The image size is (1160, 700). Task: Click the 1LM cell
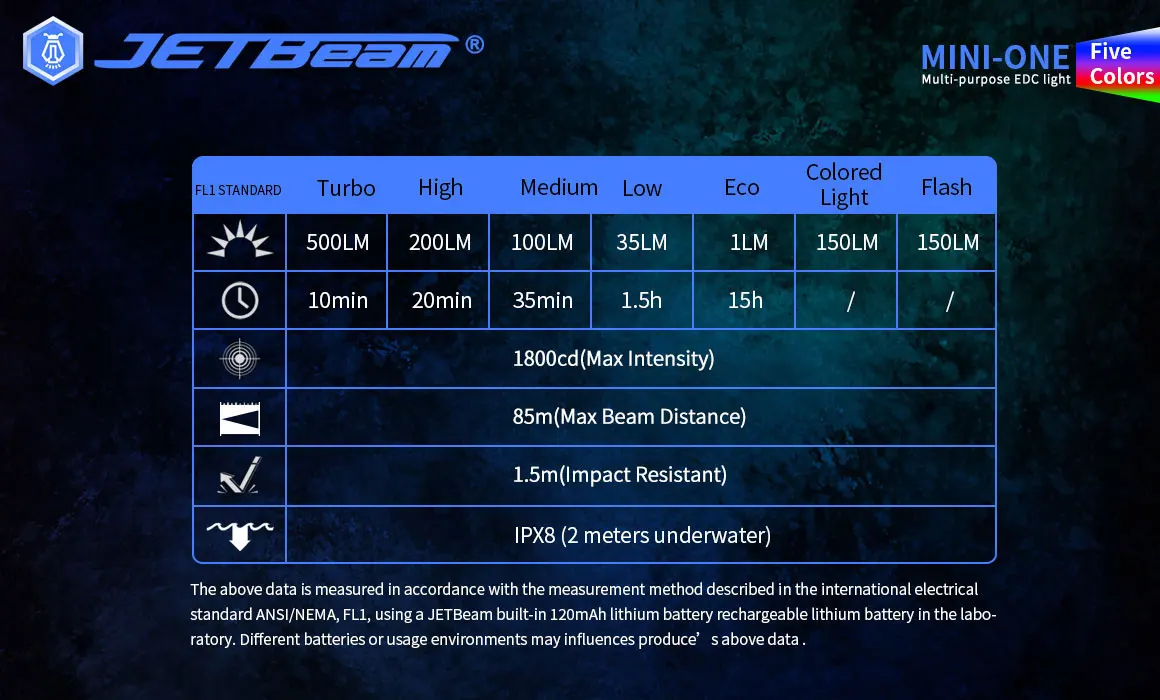tap(744, 242)
